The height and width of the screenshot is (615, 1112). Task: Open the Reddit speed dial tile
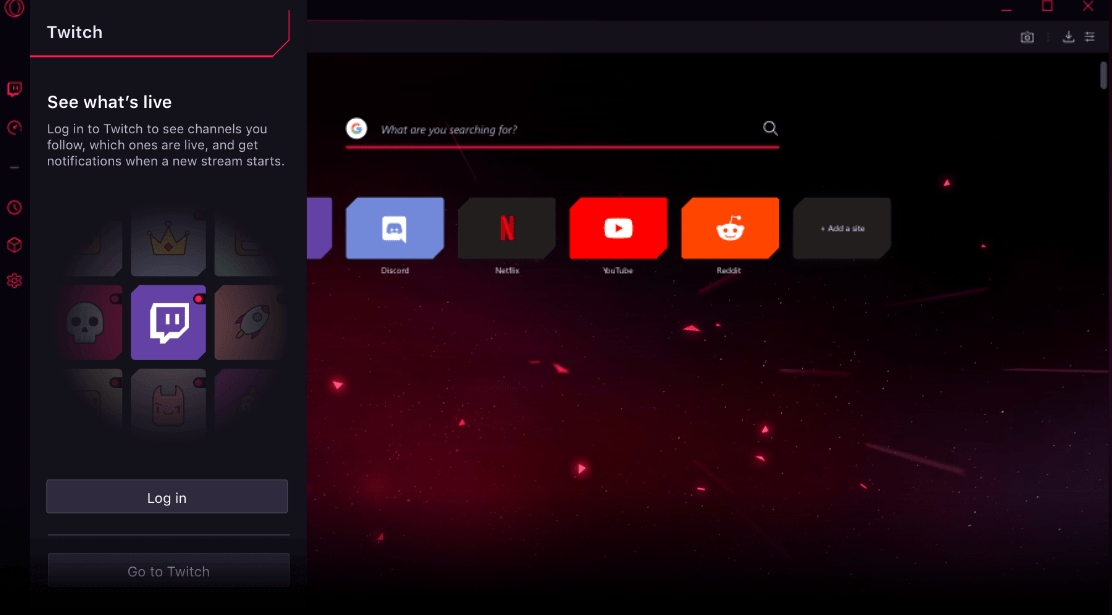click(x=730, y=228)
